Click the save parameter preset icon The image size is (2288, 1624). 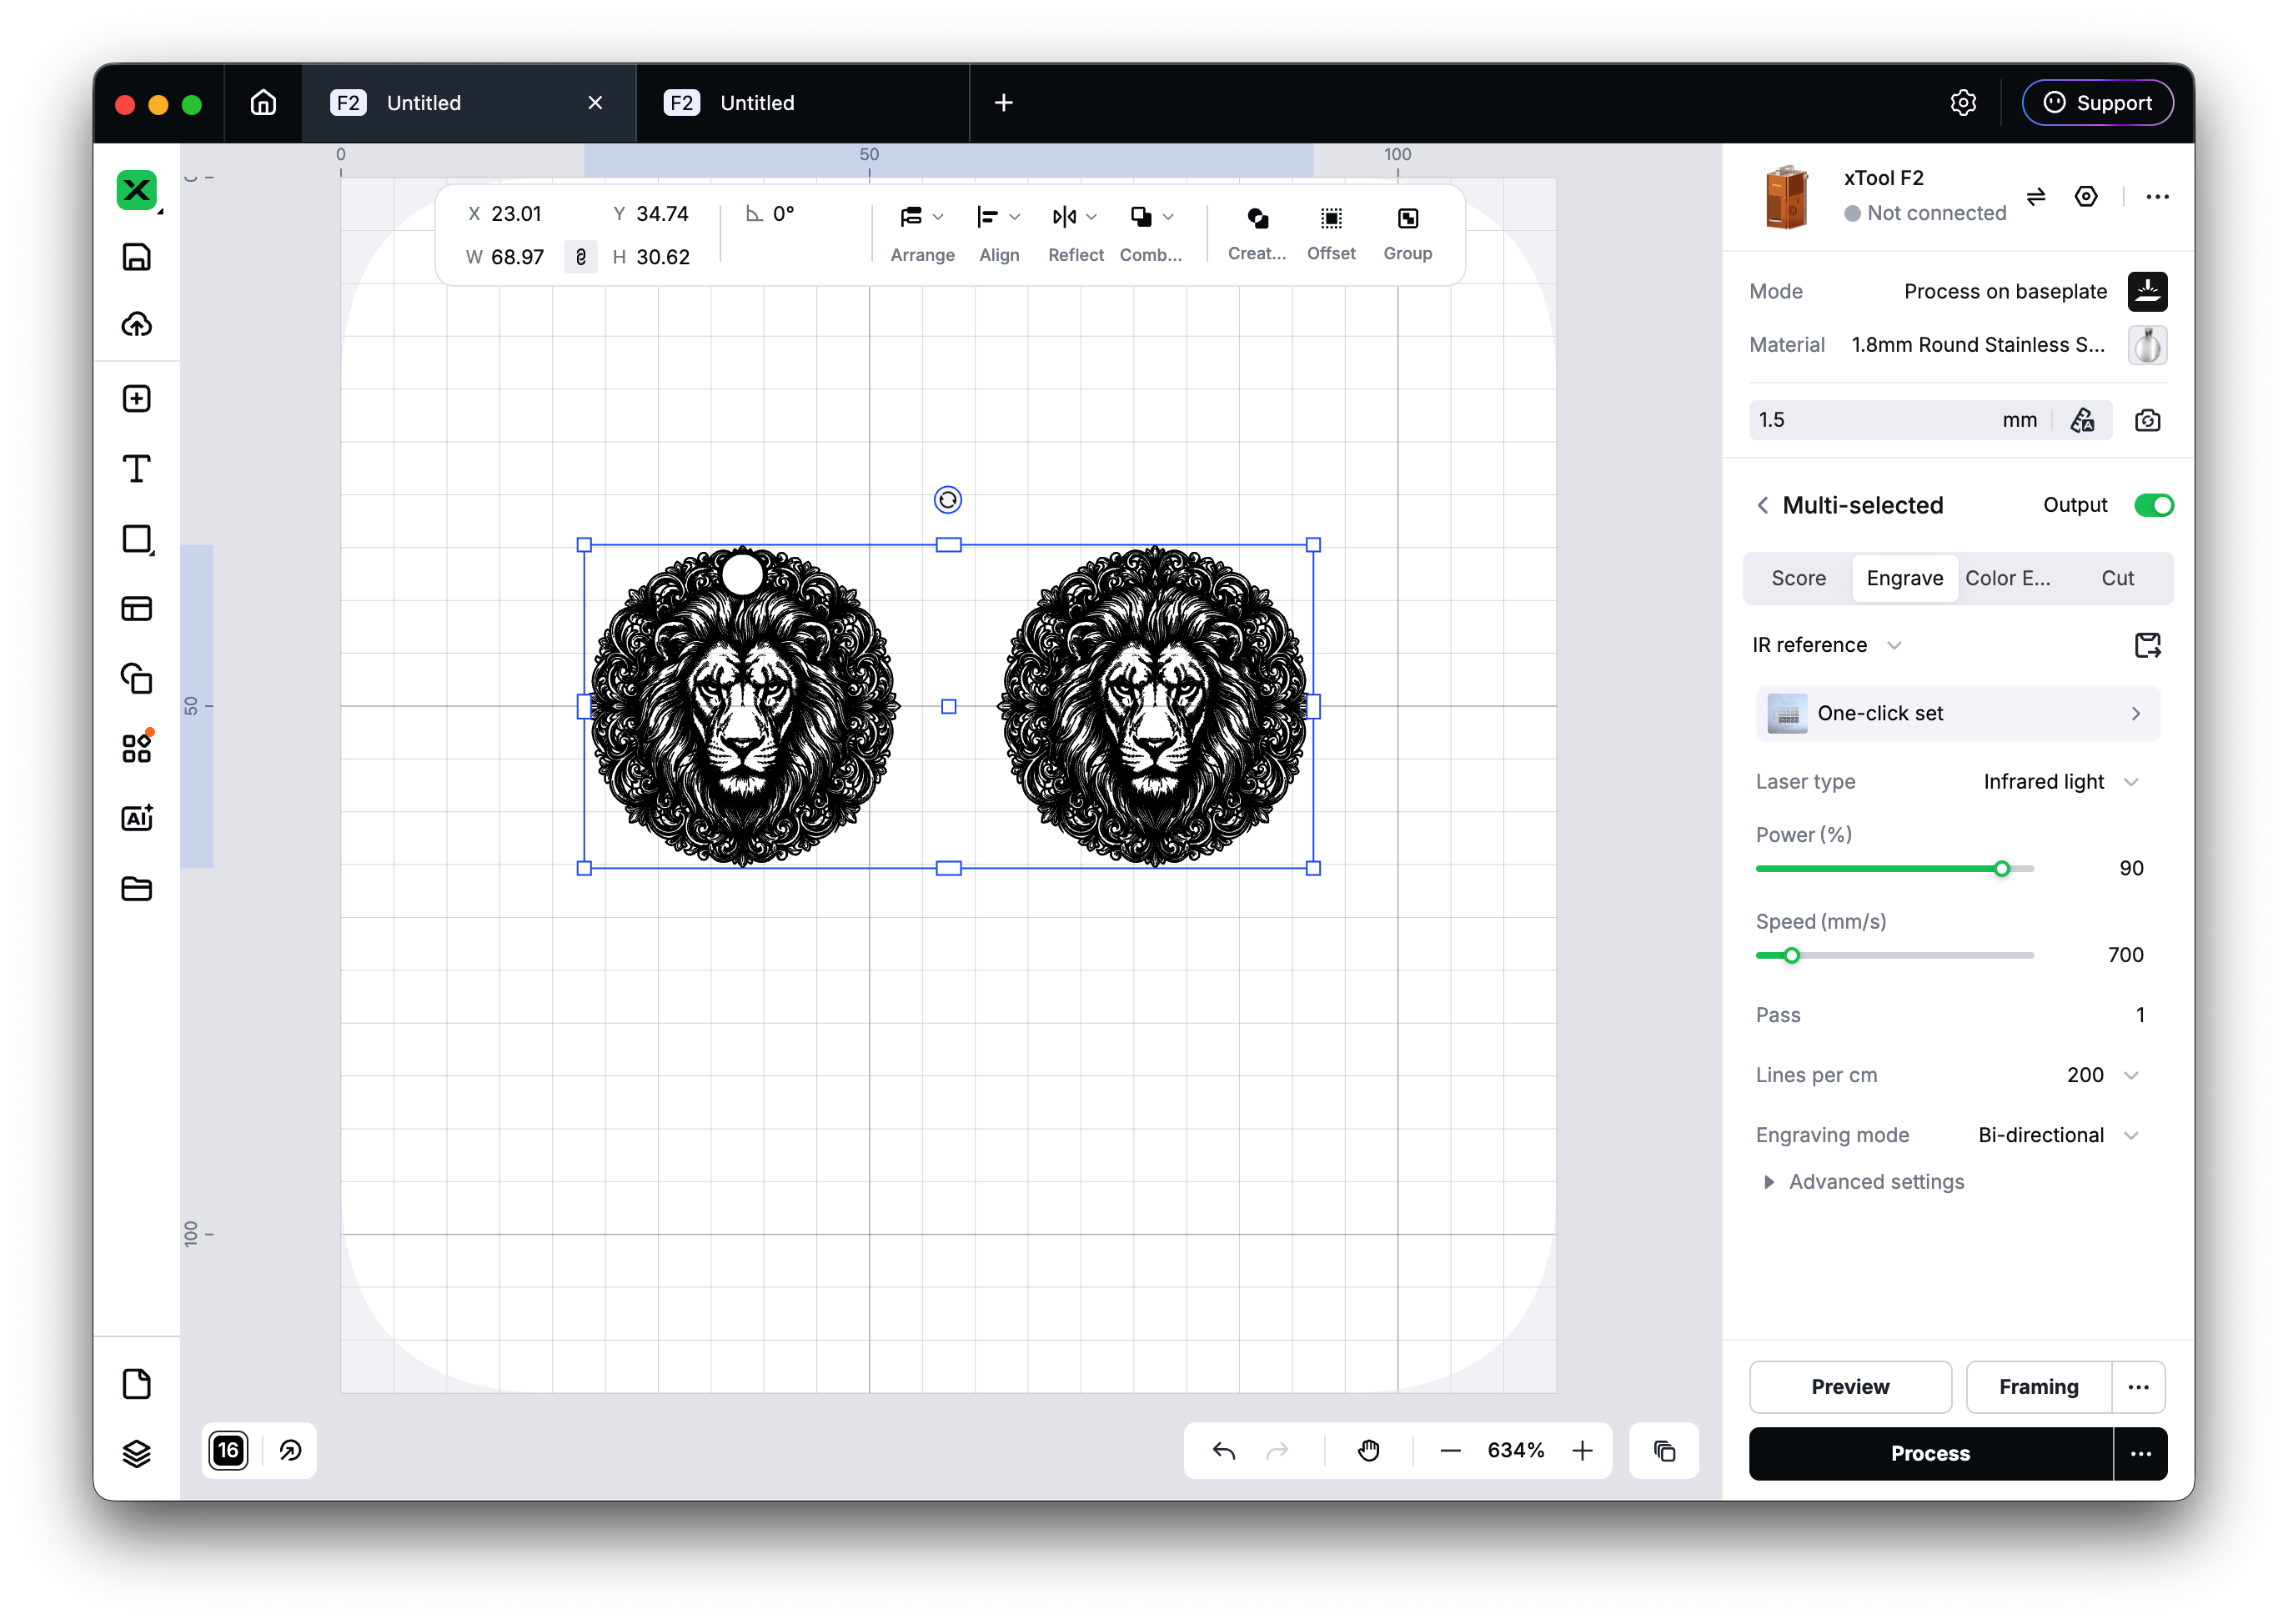(2147, 645)
